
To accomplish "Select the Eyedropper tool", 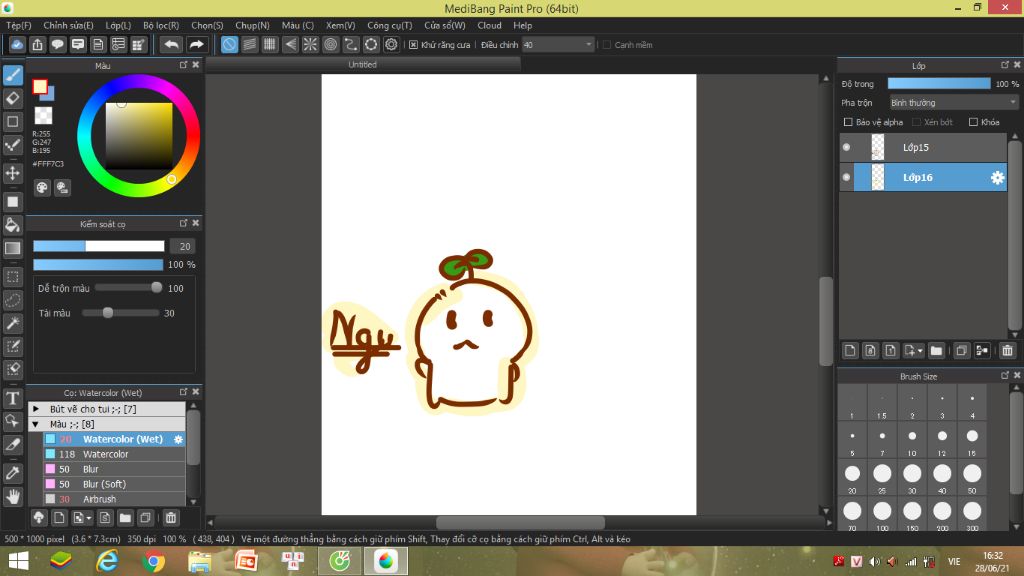I will 12,473.
